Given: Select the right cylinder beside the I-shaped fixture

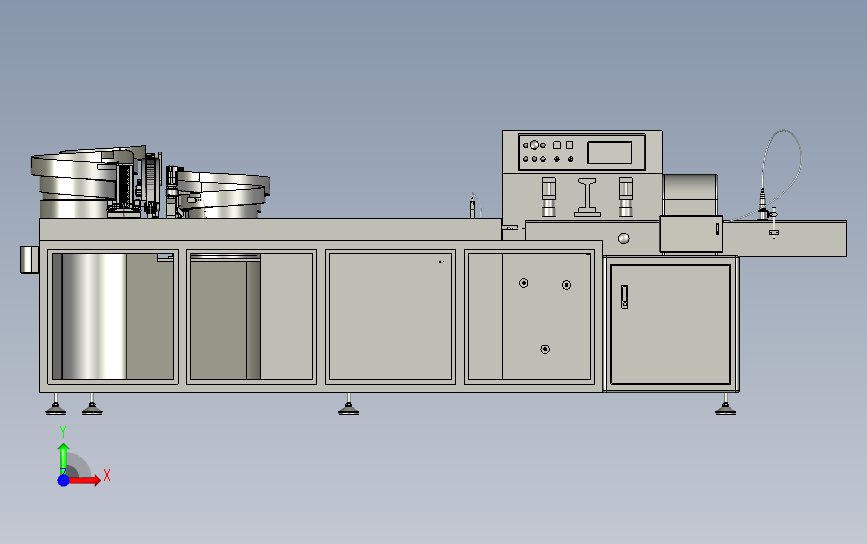Looking at the screenshot, I should (x=626, y=197).
